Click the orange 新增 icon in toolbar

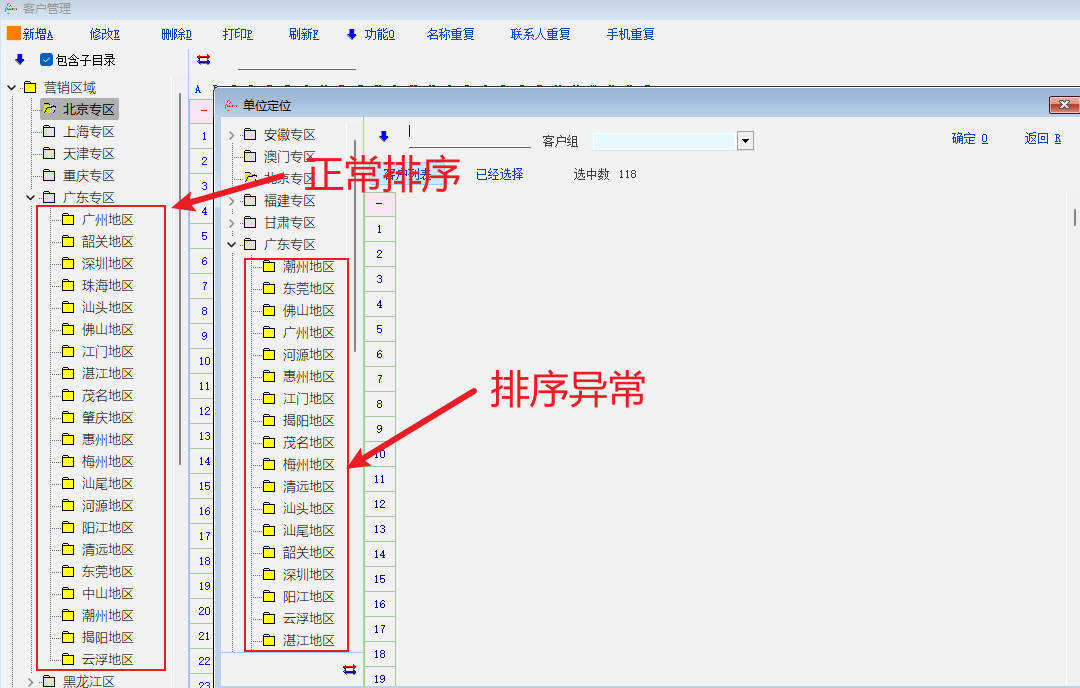pos(14,33)
